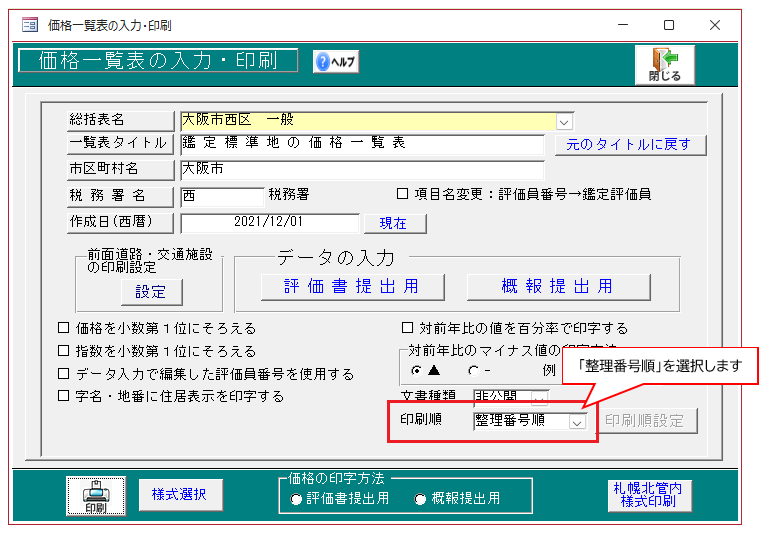Click 元のタイトルに戻す button
Image resolution: width=774 pixels, height=543 pixels.
click(628, 144)
